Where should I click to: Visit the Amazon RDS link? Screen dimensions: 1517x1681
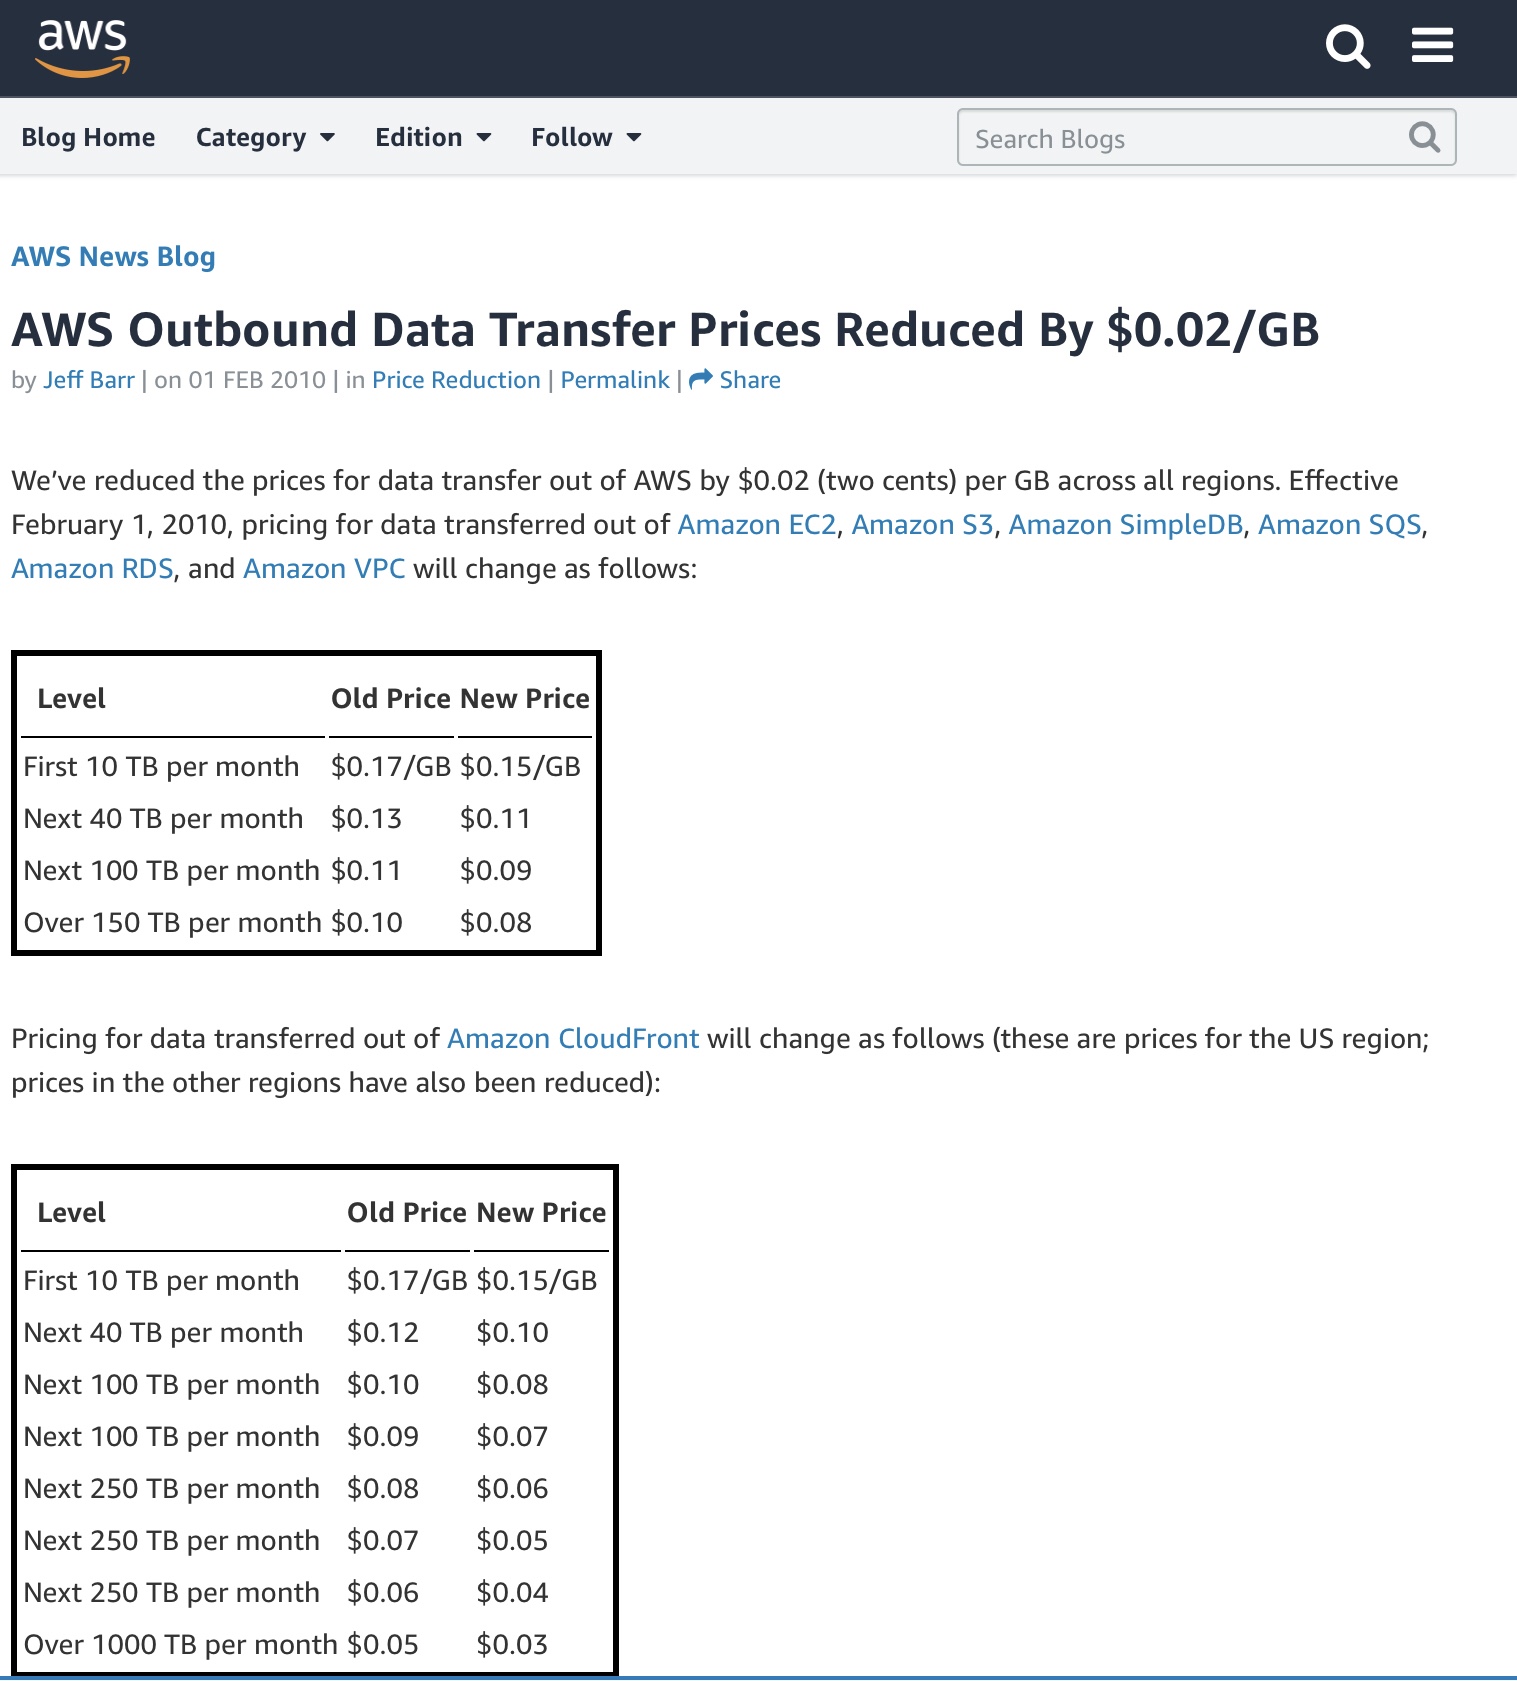(x=92, y=569)
